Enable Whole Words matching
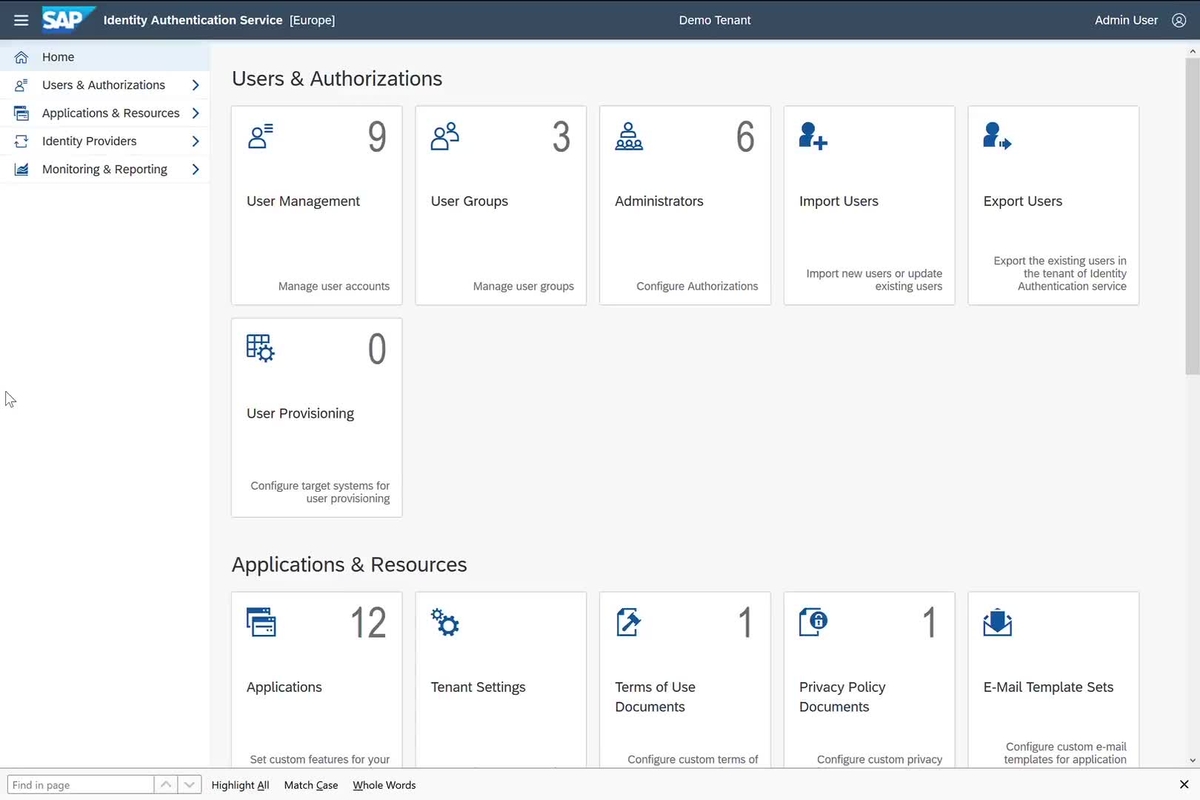1200x800 pixels. 384,785
